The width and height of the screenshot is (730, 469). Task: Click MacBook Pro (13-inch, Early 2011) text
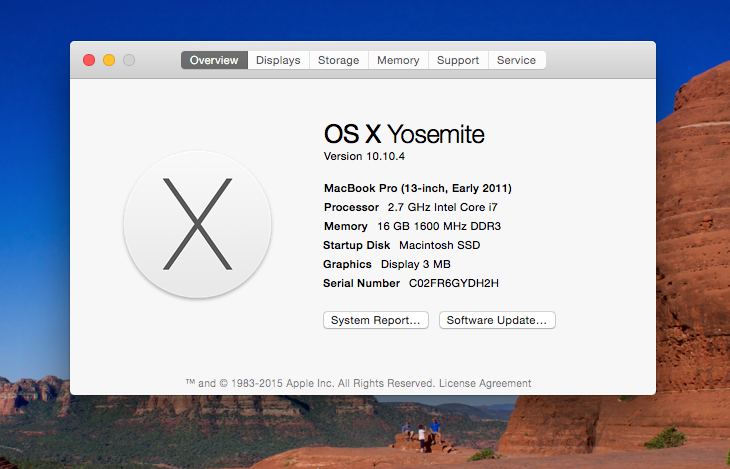[x=418, y=188]
